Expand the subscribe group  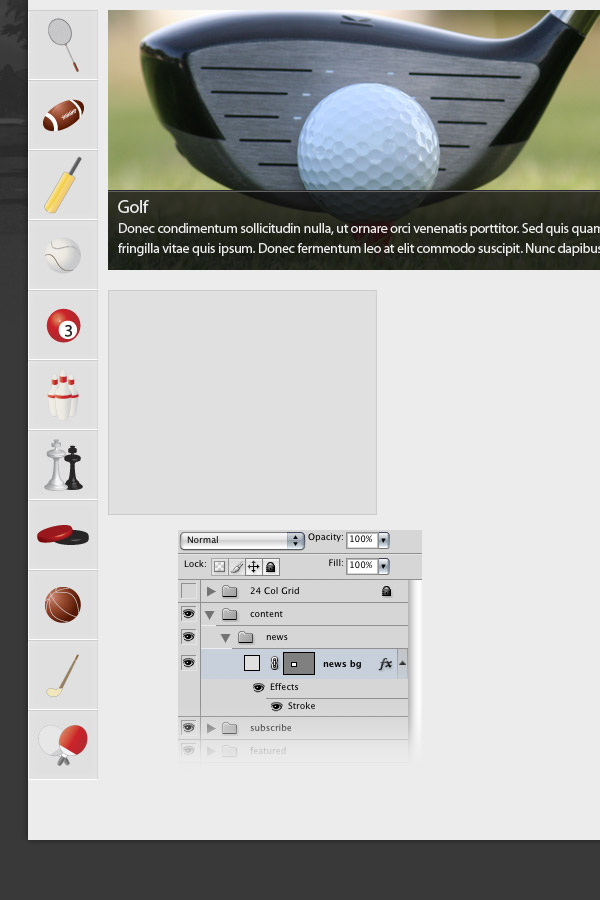[x=211, y=728]
